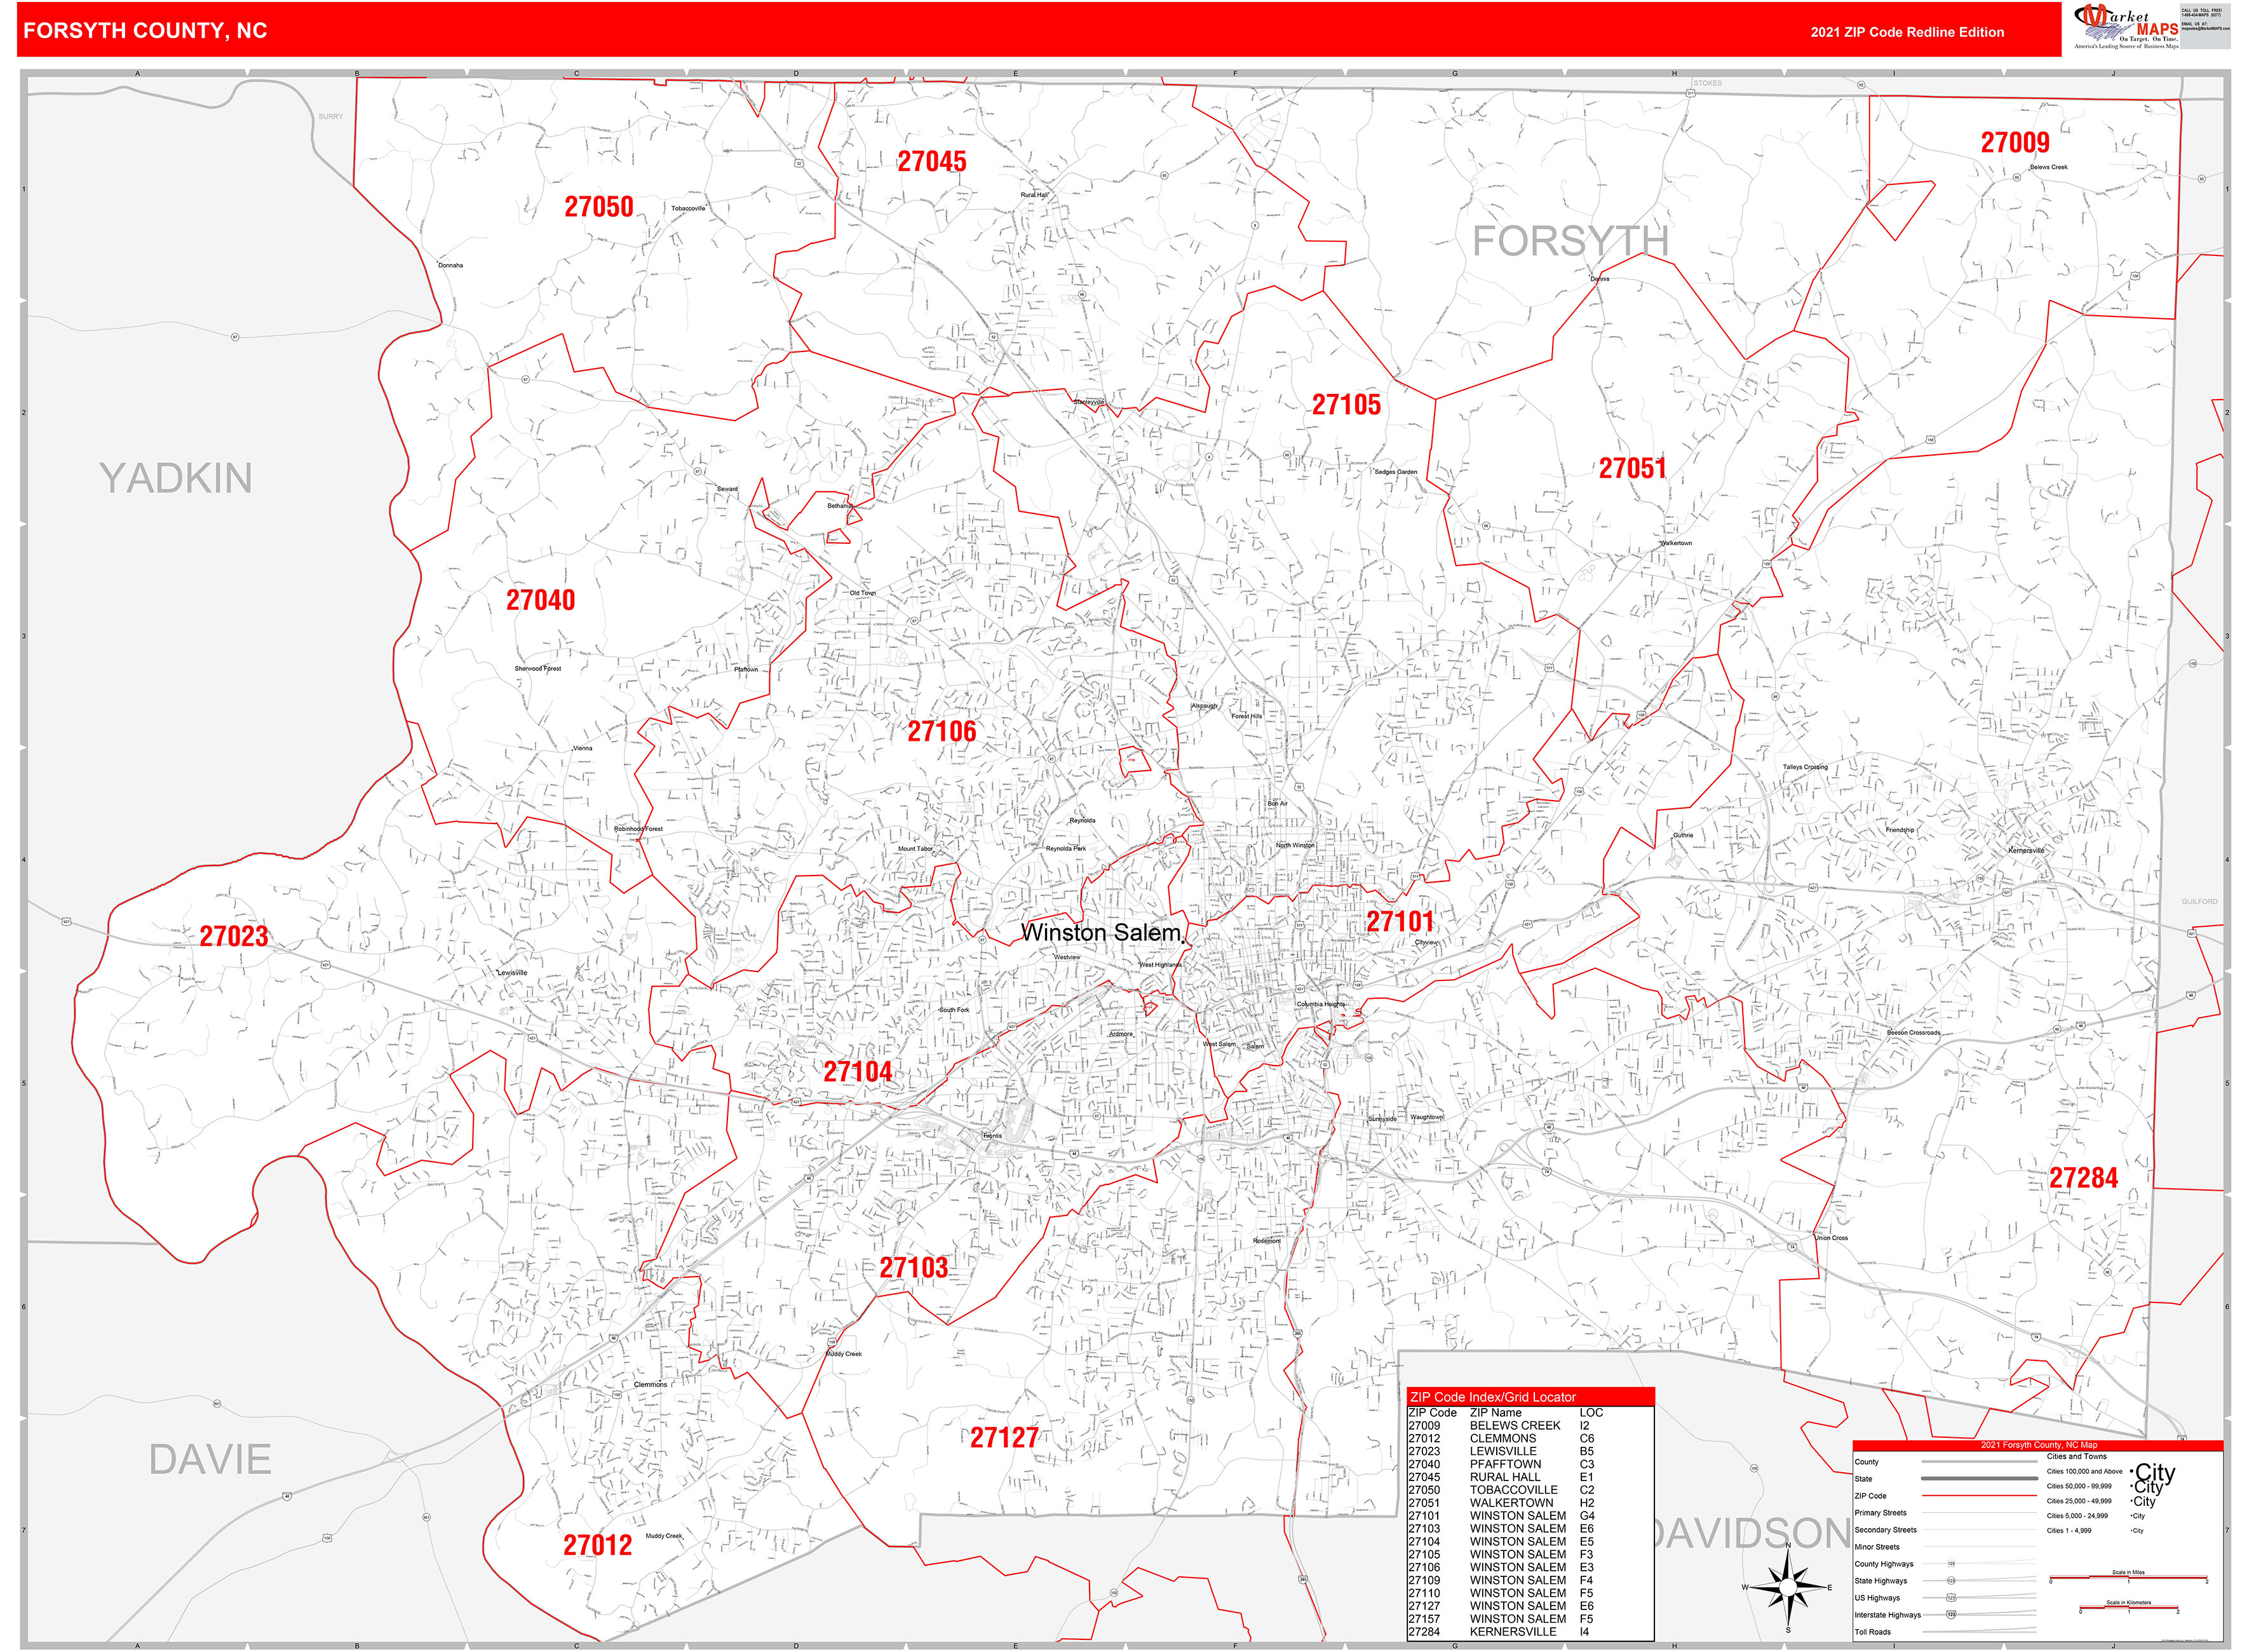Click the Pfafftown place label on the map
Viewport: 2242px width, 1652px height.
click(x=745, y=670)
